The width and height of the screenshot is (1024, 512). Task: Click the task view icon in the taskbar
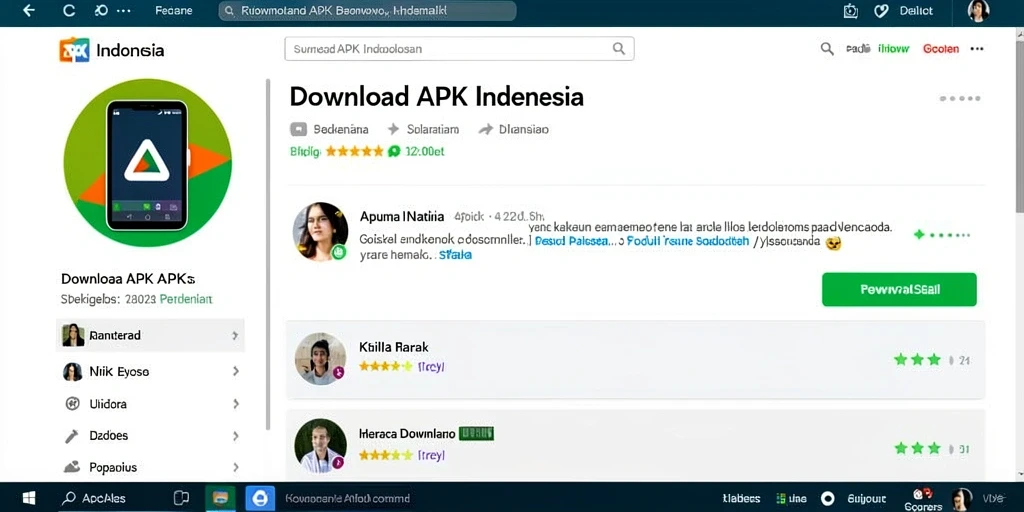[181, 498]
